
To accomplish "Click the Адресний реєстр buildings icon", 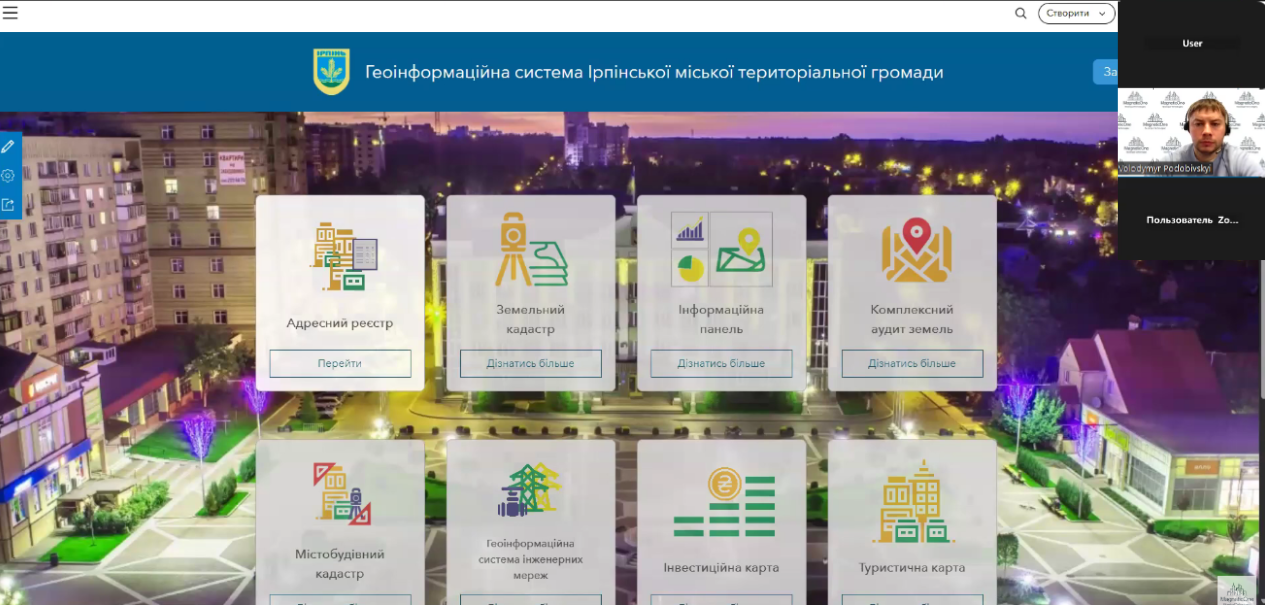I will [340, 258].
